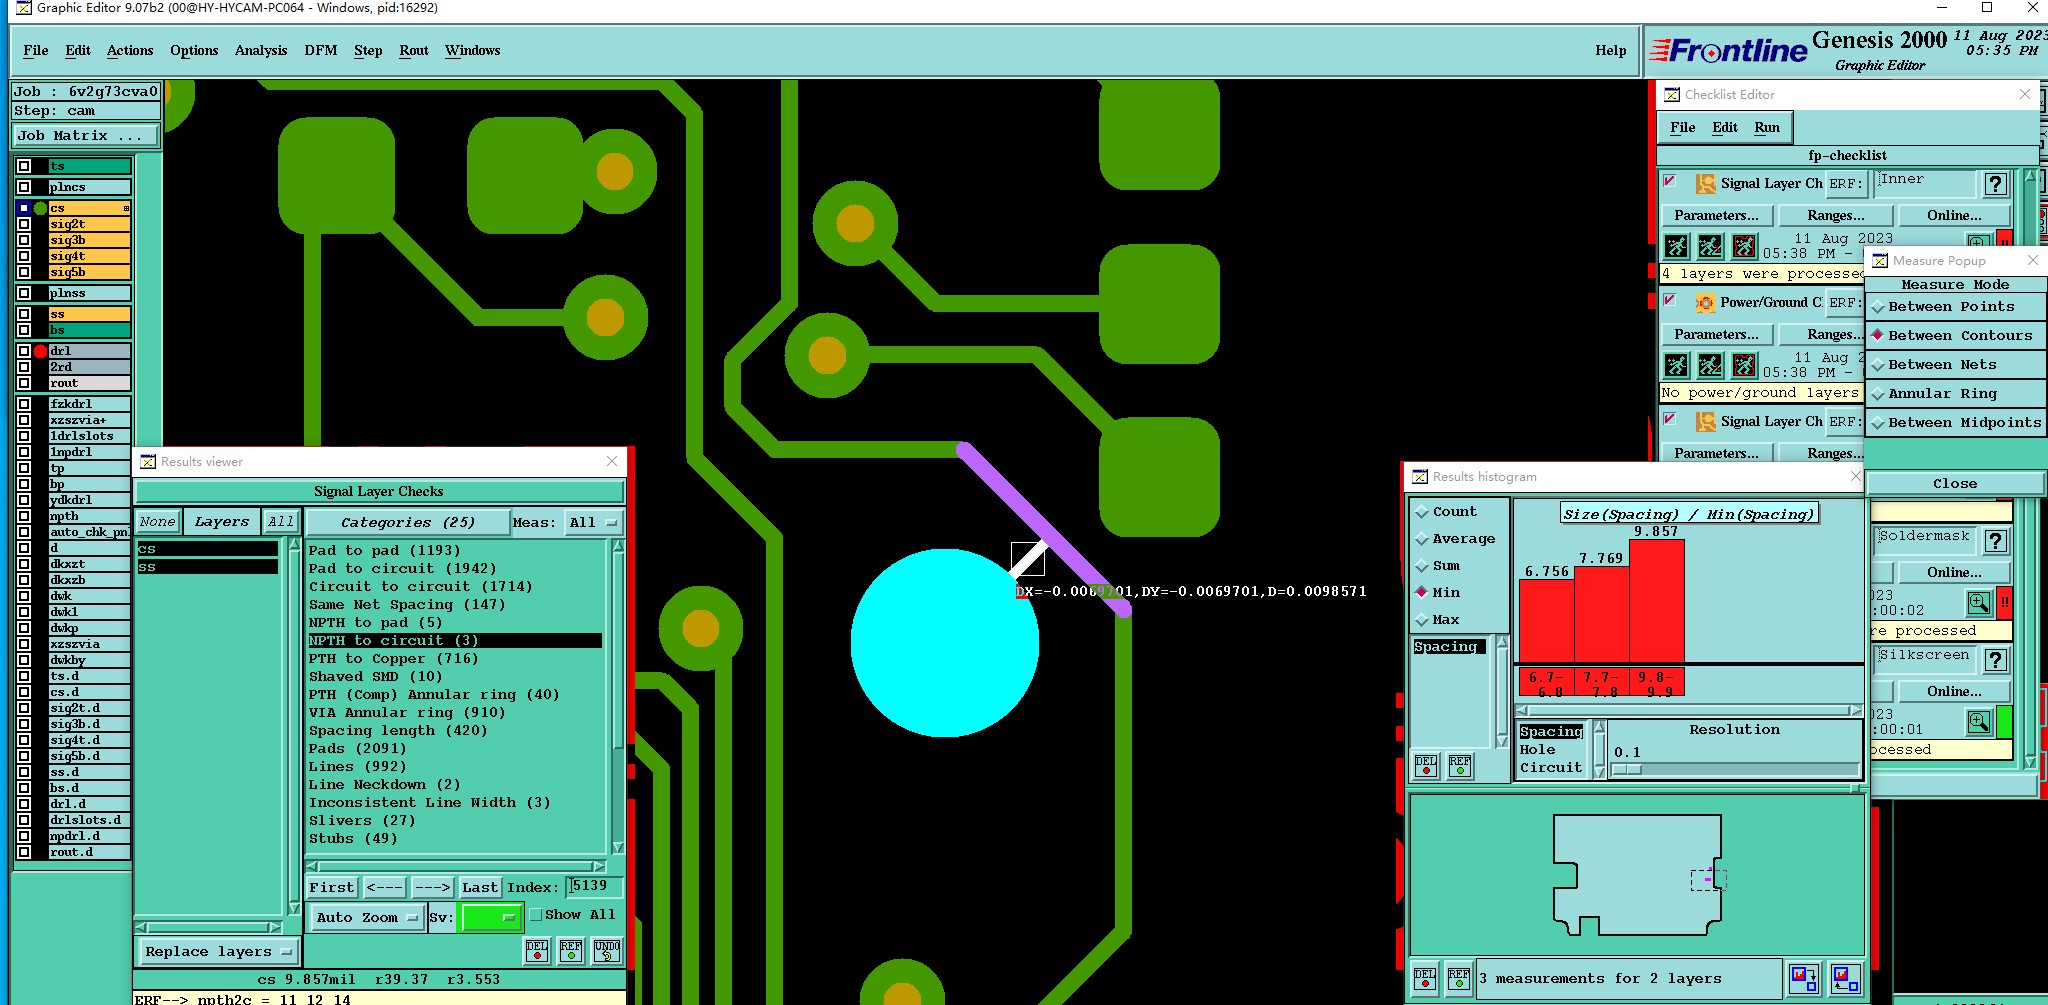Click right histogram-to-layer icon at histogram bottom right

coord(1845,978)
